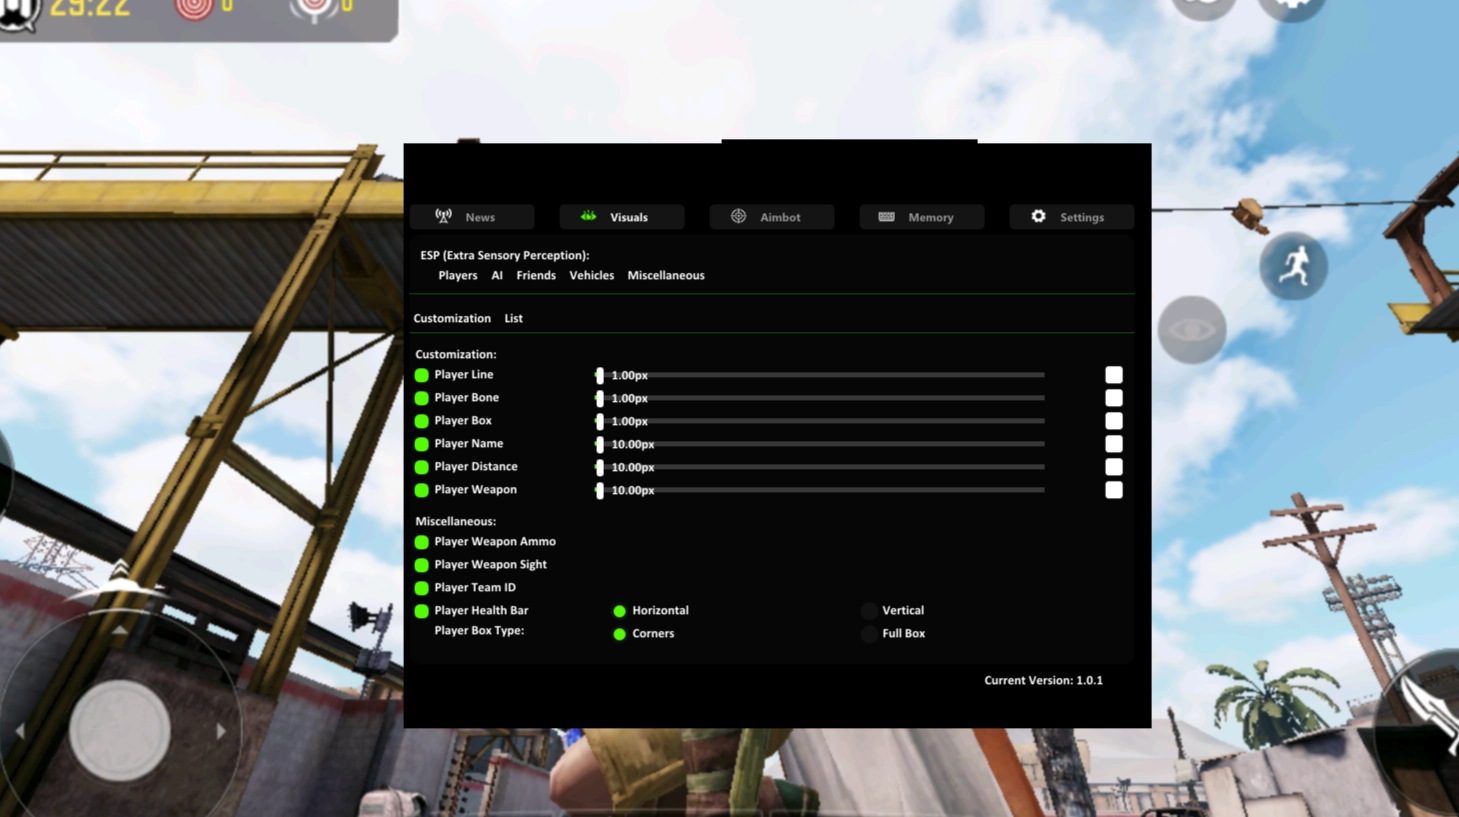Toggle the Player Name option
Image resolution: width=1459 pixels, height=817 pixels.
[422, 444]
